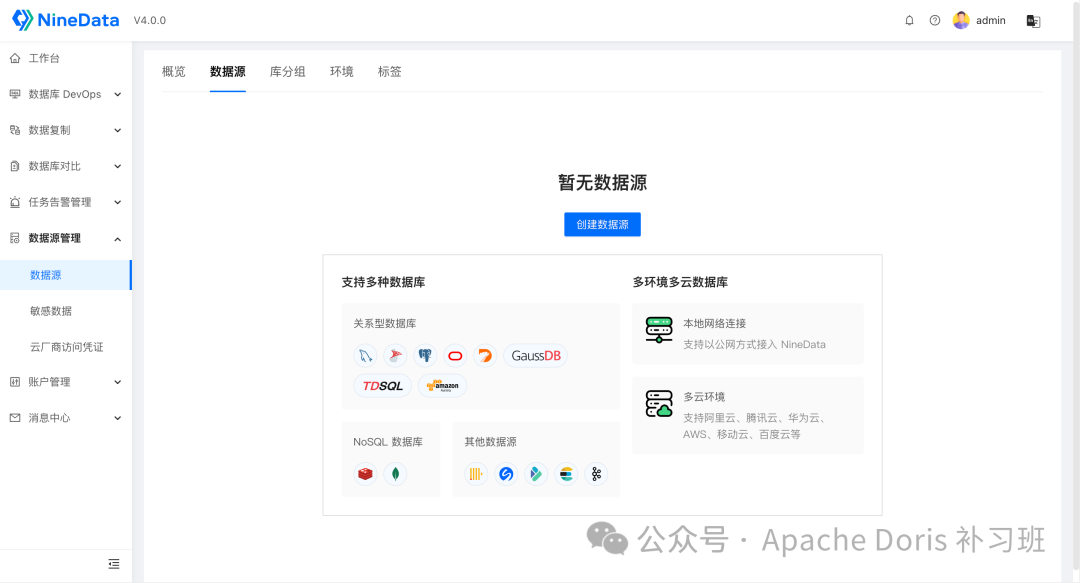Expand the 数据库 DevOps menu
The height and width of the screenshot is (583, 1080).
coord(63,93)
